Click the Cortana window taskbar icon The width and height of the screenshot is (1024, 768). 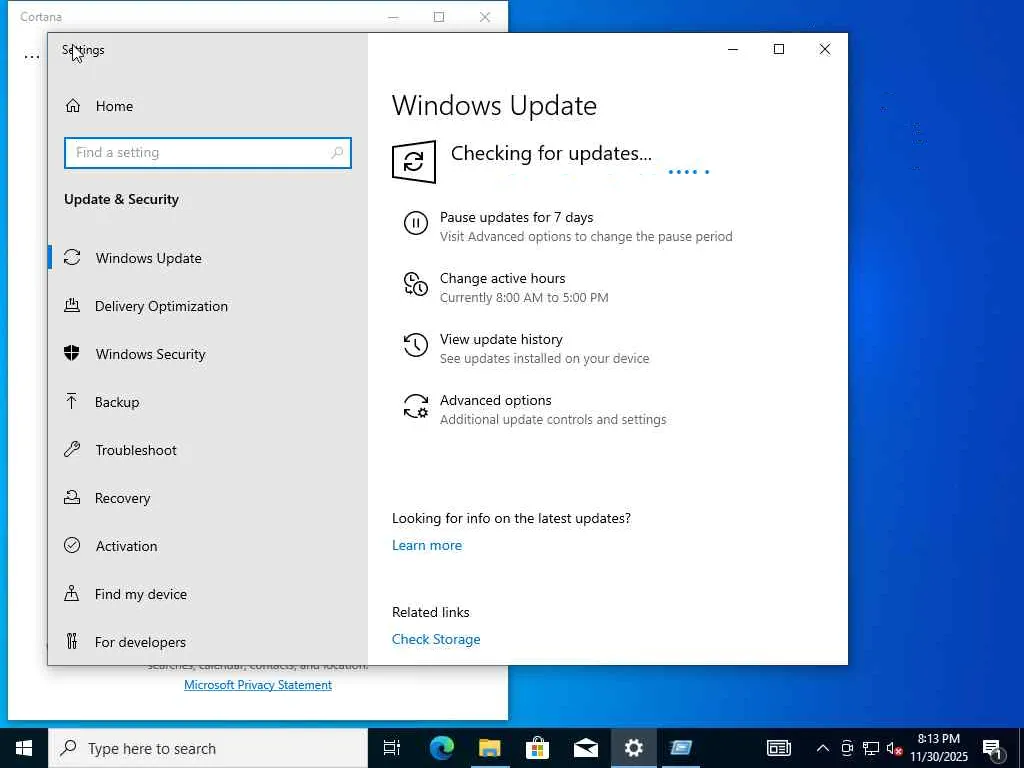coord(680,748)
